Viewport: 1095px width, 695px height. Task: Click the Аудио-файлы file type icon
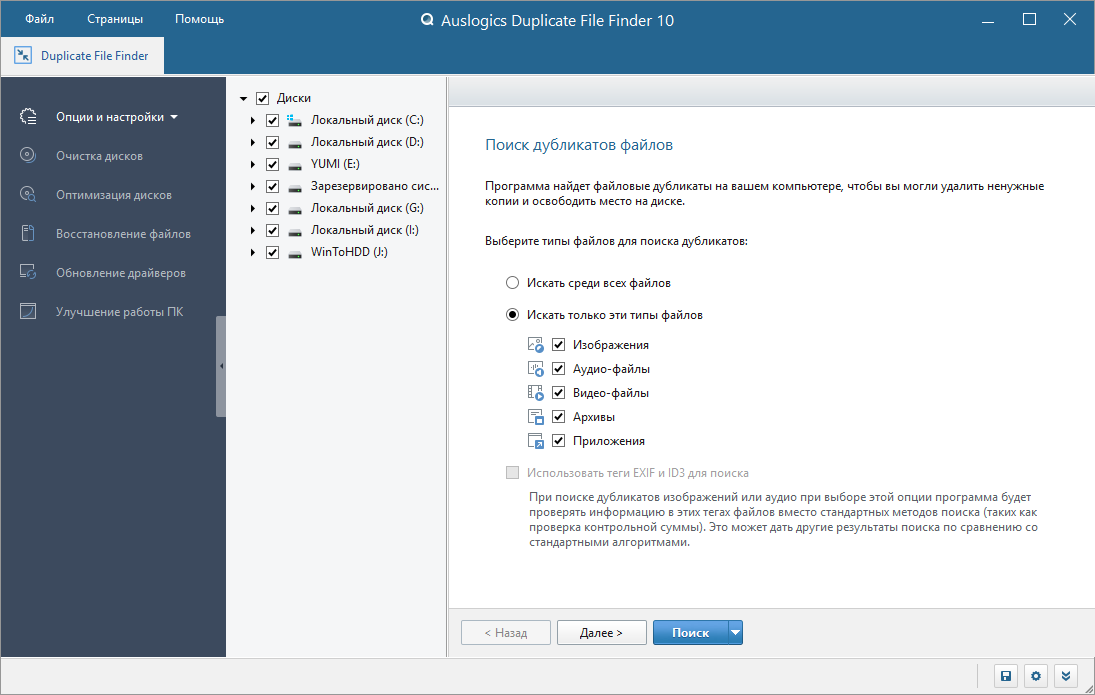pyautogui.click(x=536, y=369)
